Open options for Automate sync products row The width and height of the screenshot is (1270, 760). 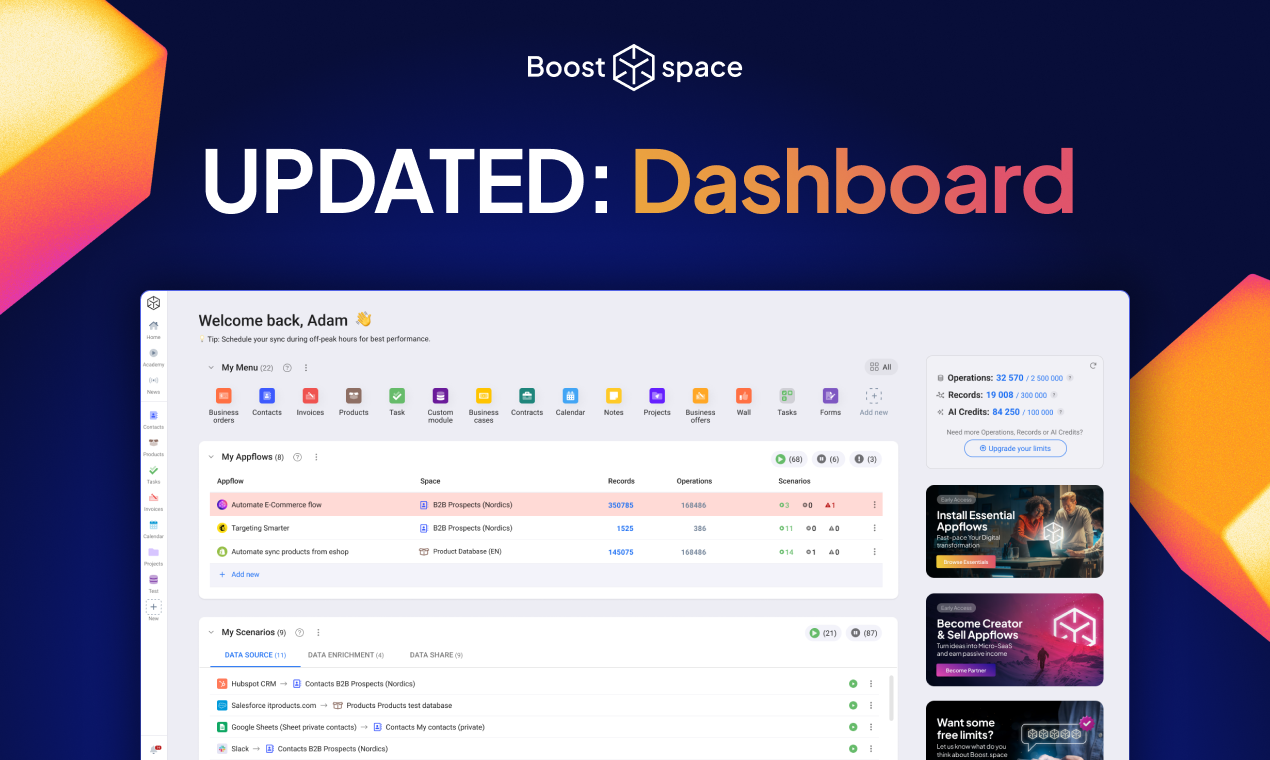coord(875,551)
